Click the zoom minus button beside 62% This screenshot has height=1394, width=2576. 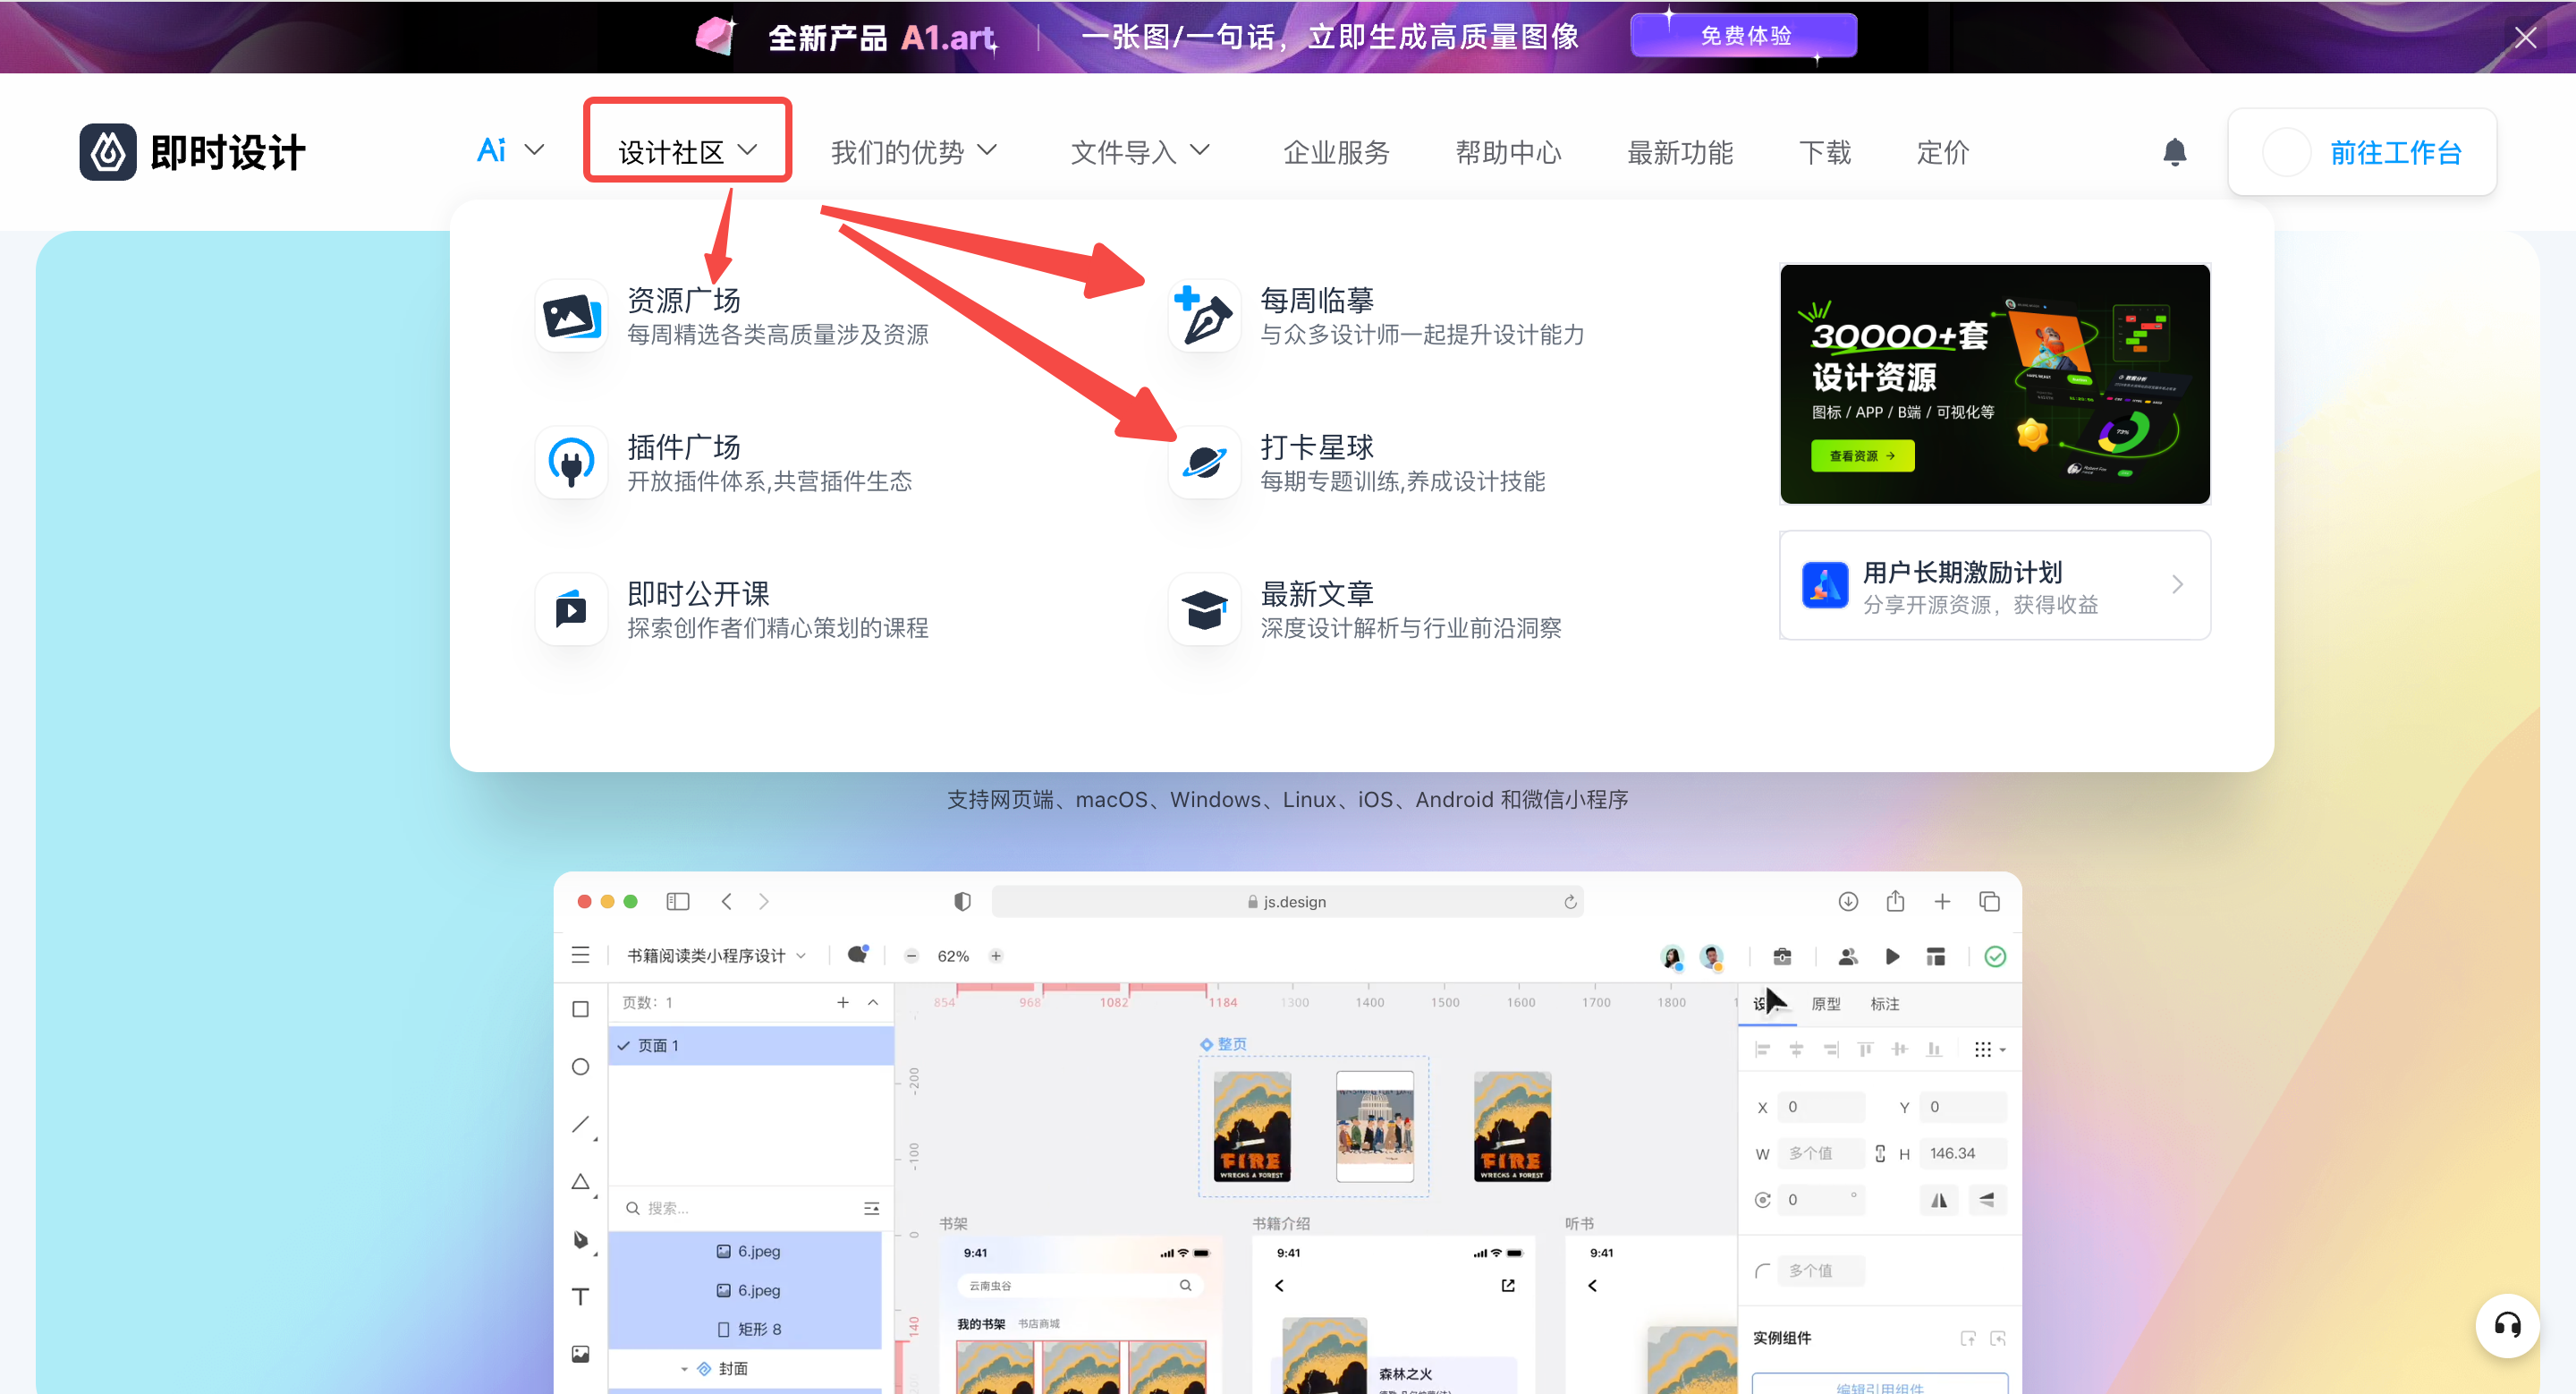coord(911,955)
